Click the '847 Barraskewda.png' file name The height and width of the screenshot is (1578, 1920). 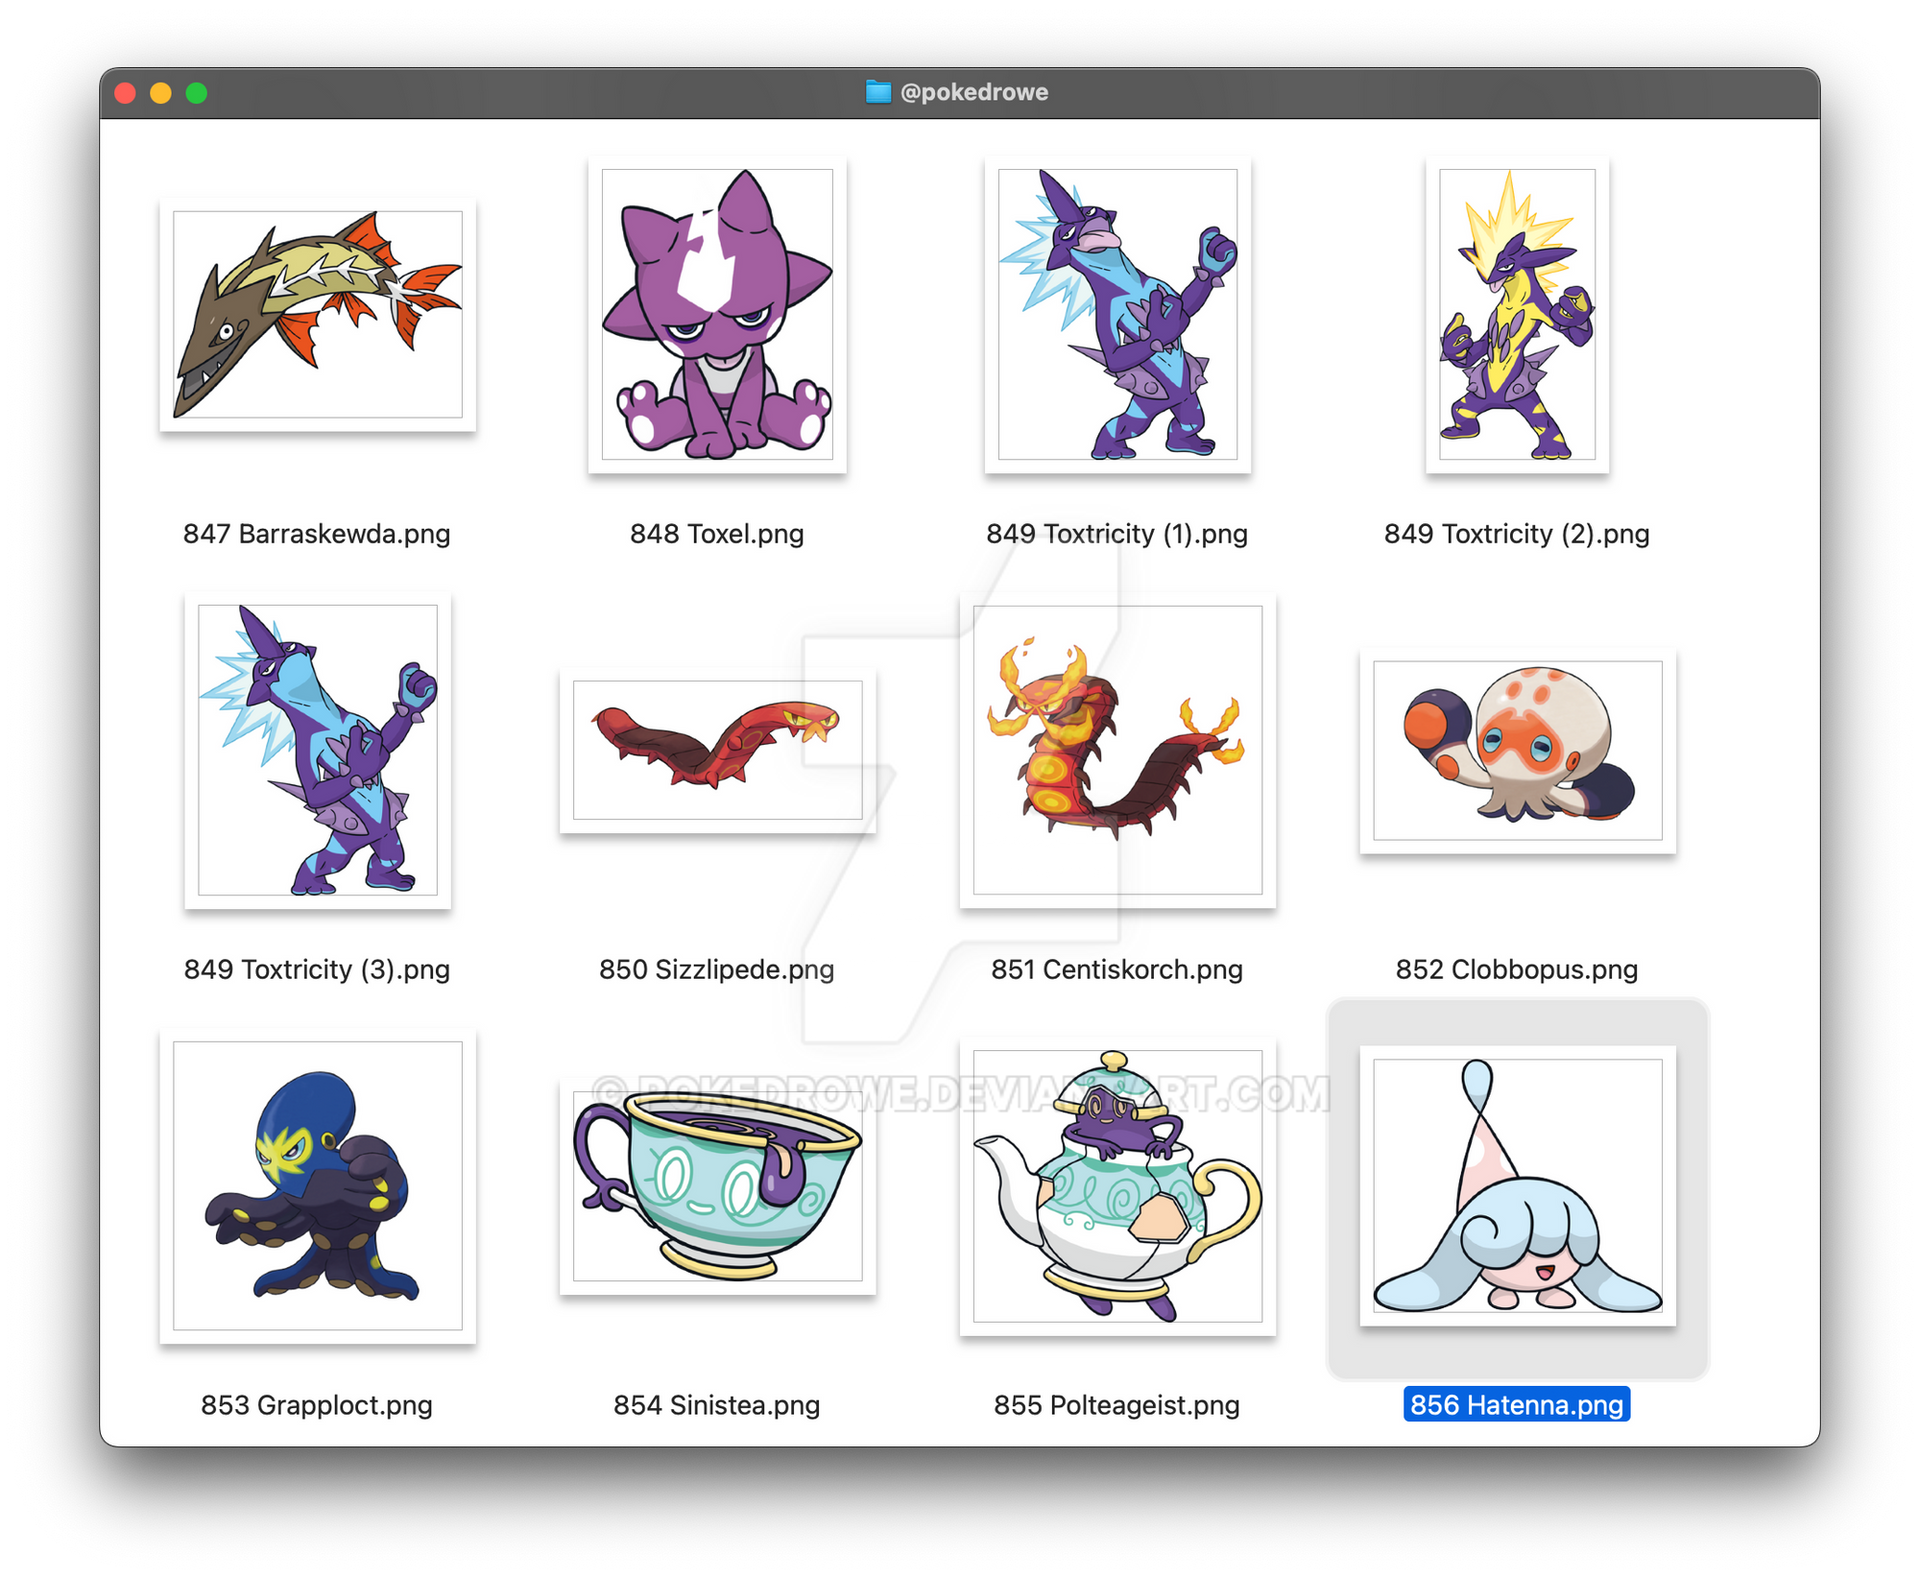(317, 534)
